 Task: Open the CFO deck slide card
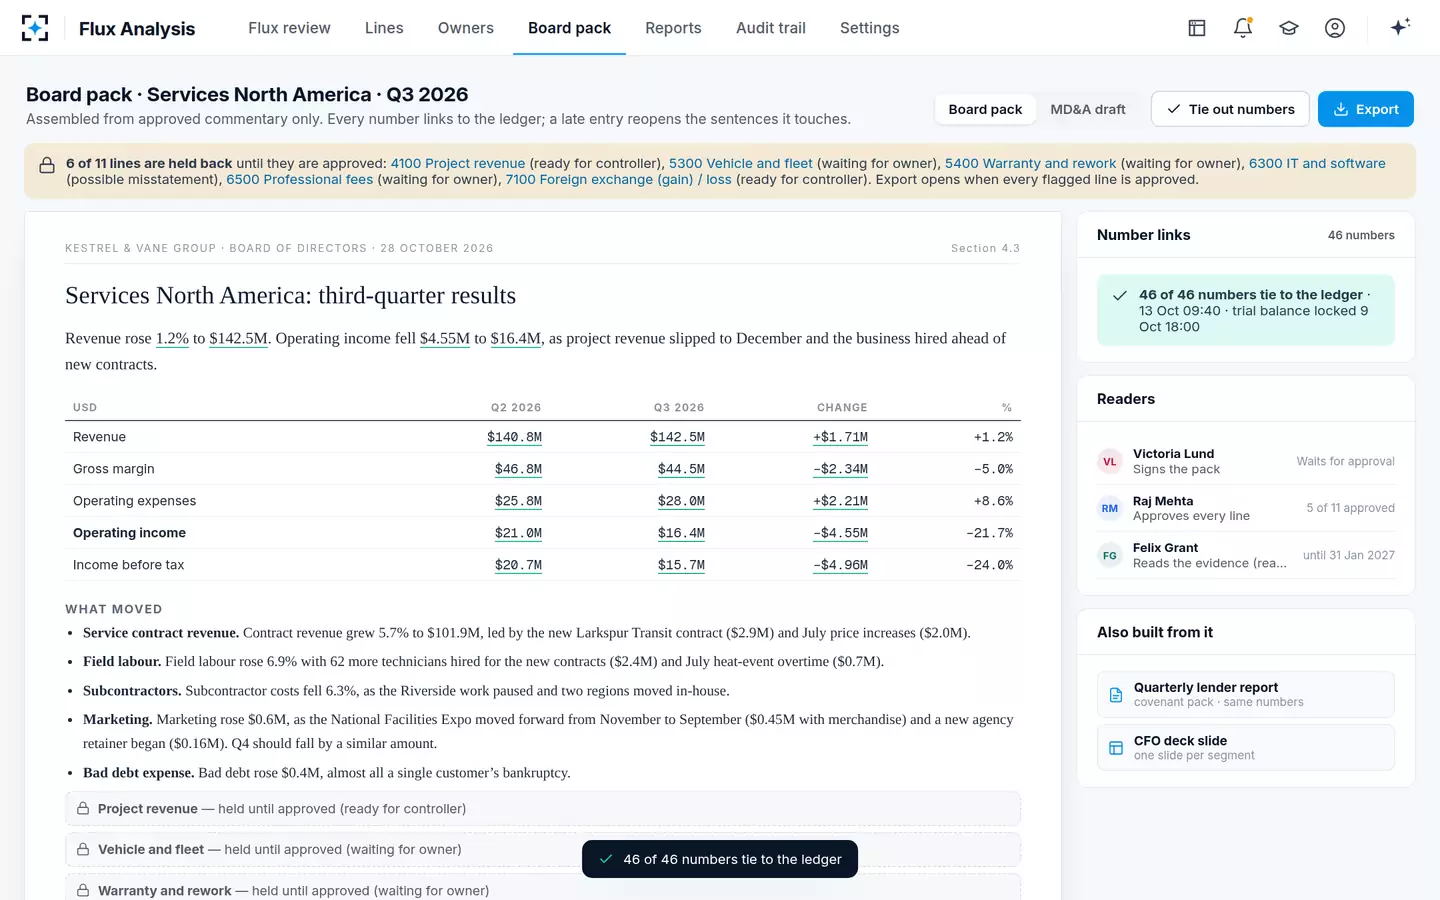tap(1246, 747)
